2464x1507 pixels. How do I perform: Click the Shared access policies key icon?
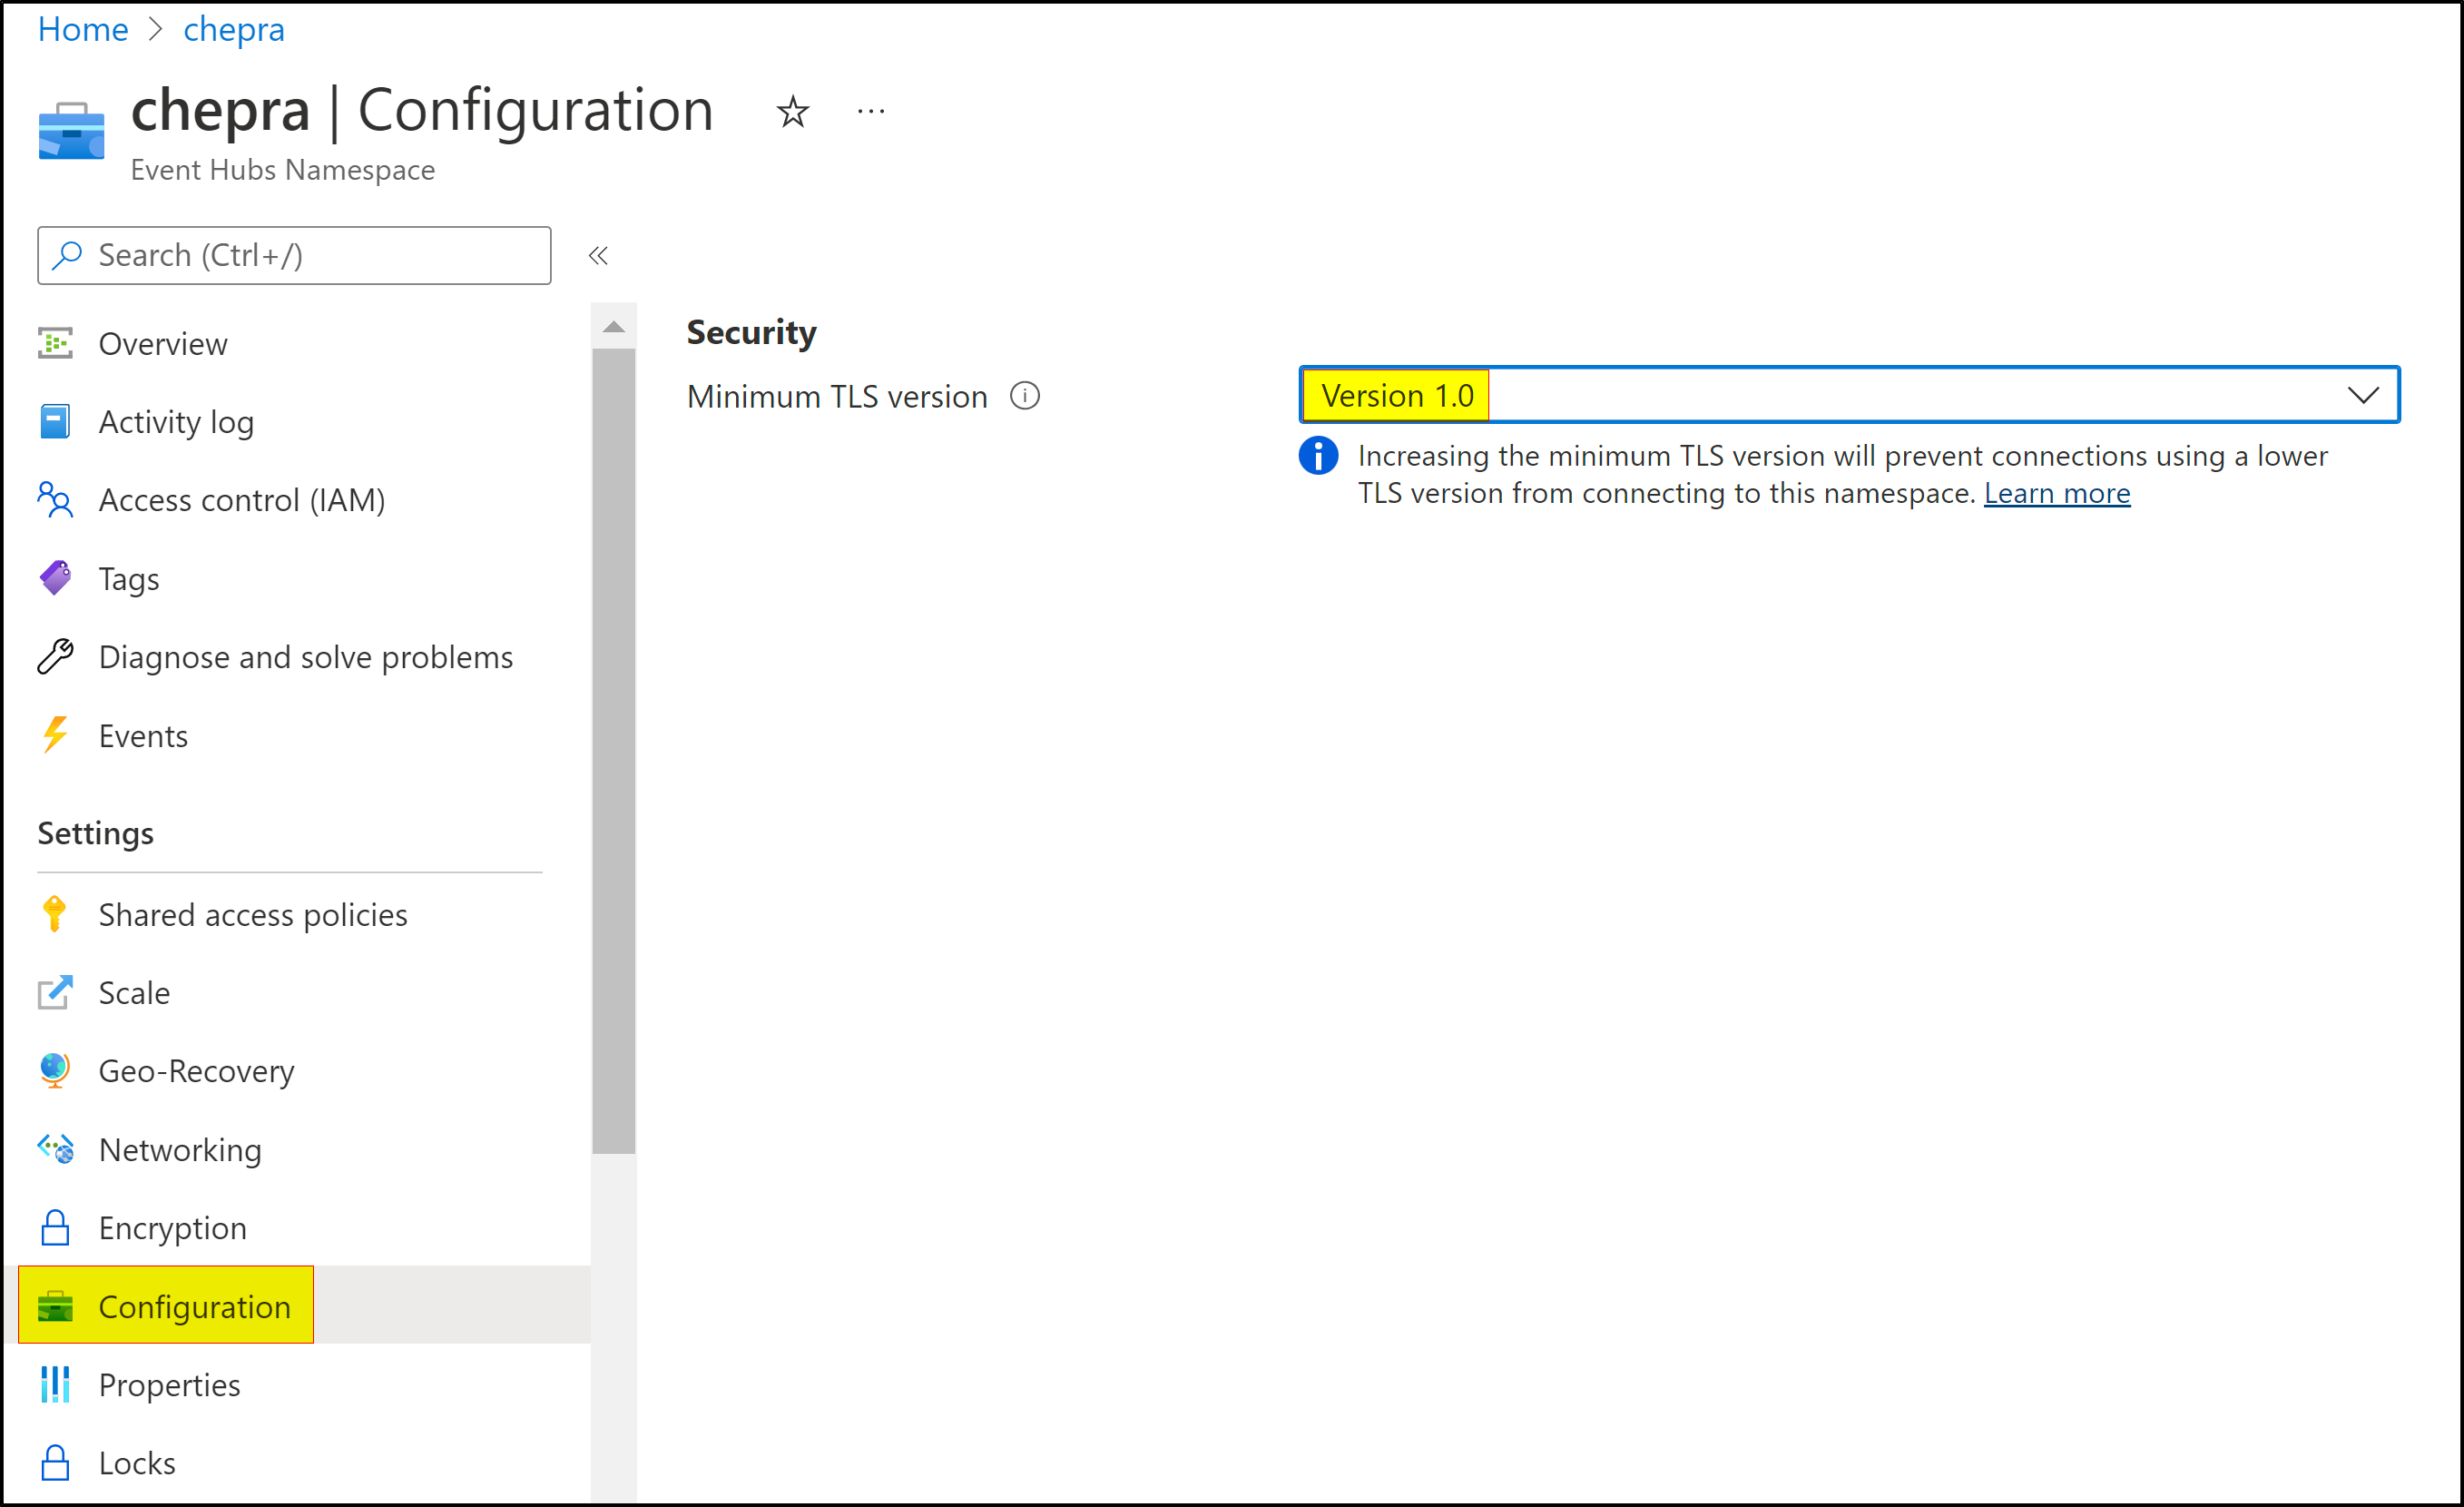(55, 913)
